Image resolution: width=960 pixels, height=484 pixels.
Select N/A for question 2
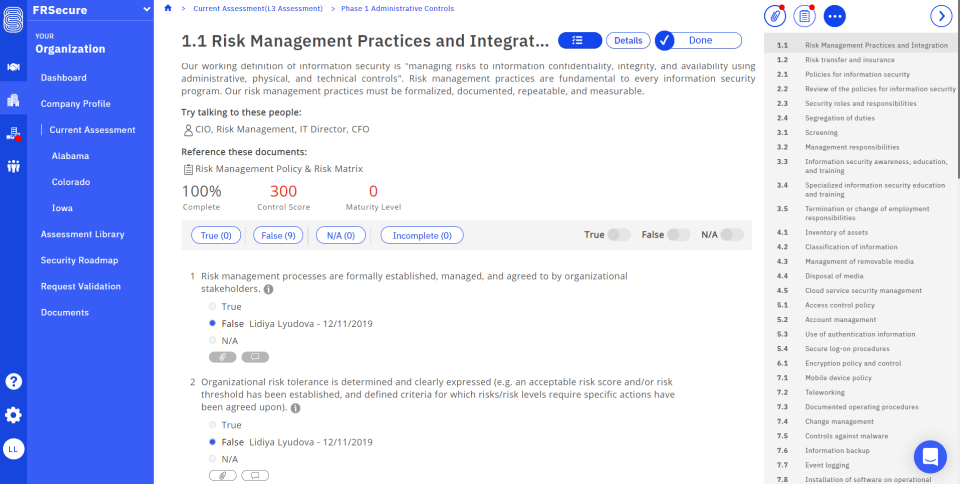tap(213, 459)
